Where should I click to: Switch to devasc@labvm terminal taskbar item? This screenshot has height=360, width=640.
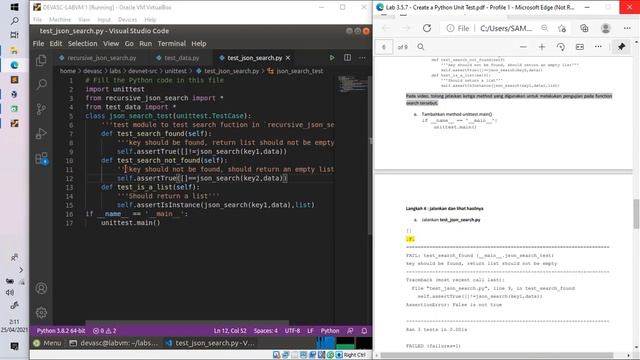coord(113,343)
